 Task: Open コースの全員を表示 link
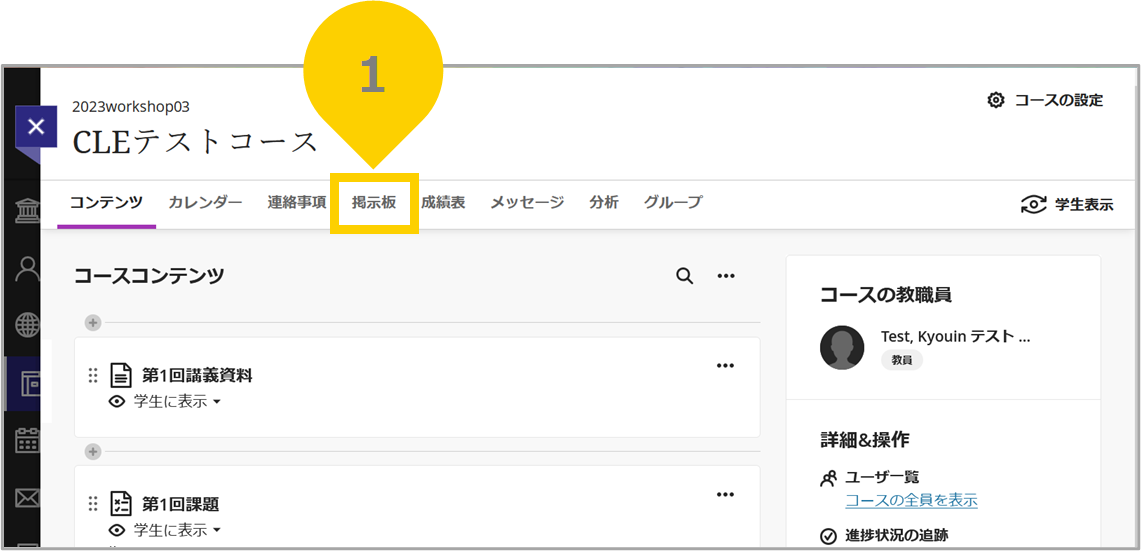click(911, 500)
